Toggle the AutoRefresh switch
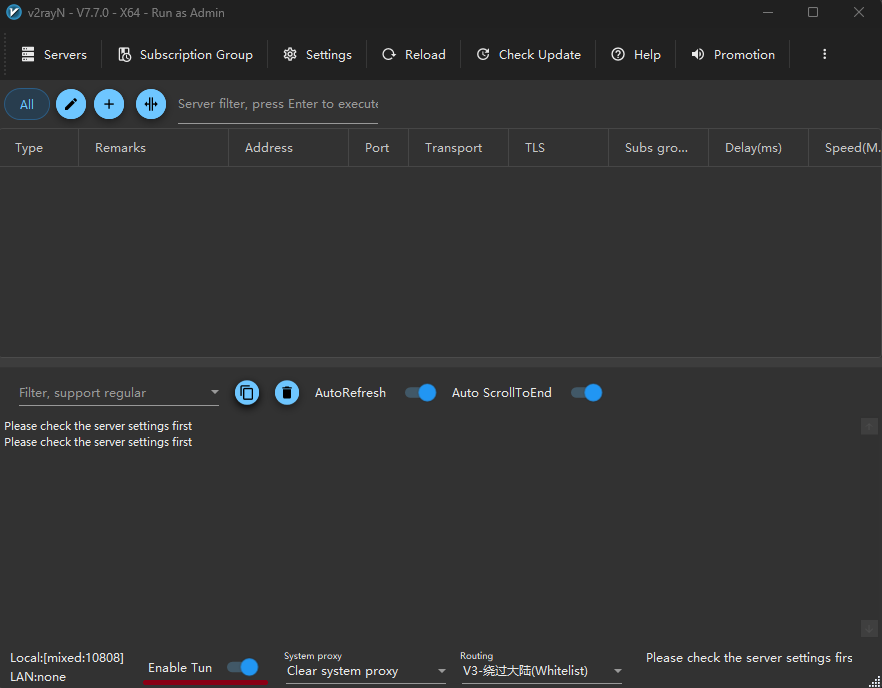 pos(420,393)
